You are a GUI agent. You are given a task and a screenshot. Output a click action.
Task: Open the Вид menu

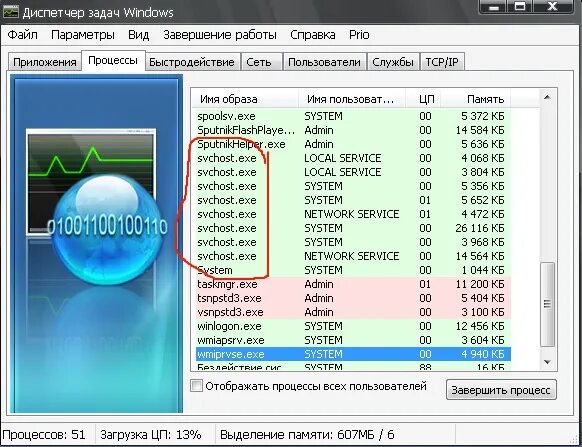(x=138, y=35)
